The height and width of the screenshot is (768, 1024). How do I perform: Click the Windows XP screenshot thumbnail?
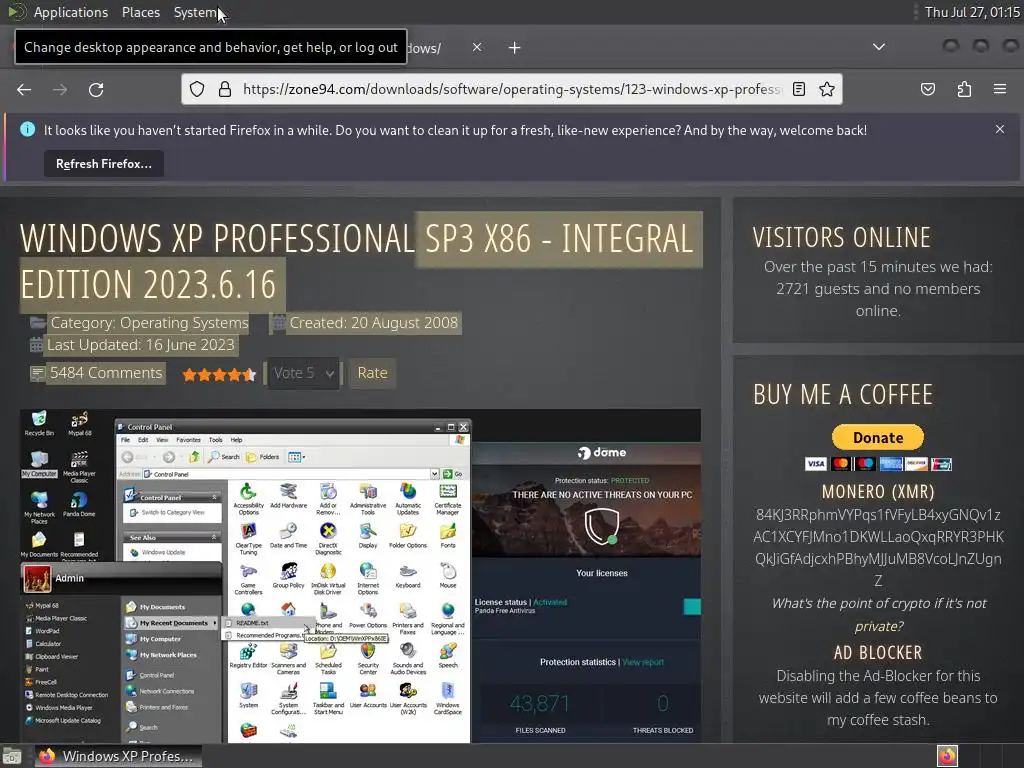pos(360,576)
